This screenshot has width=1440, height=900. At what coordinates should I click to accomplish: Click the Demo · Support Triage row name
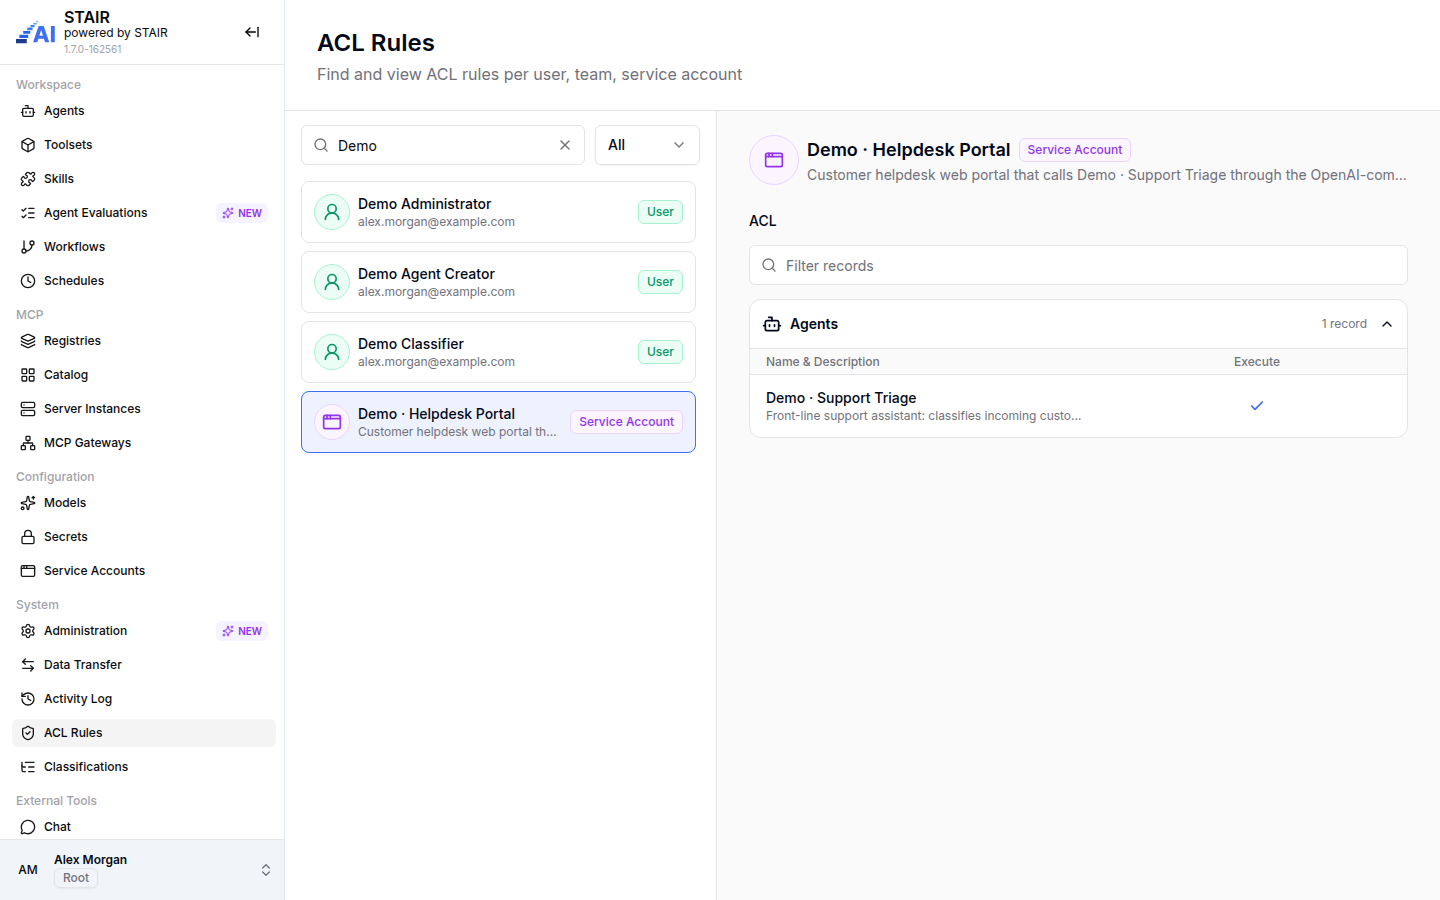tap(841, 398)
